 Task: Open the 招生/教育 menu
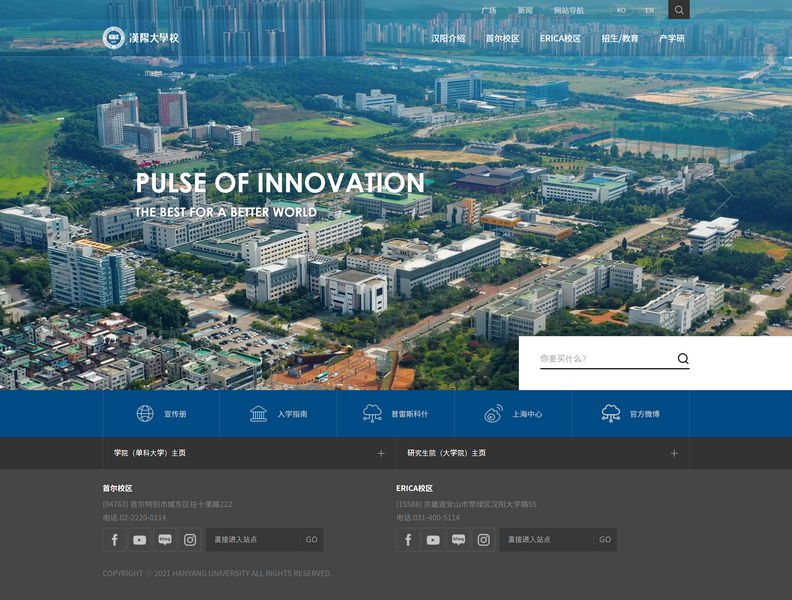(x=619, y=39)
